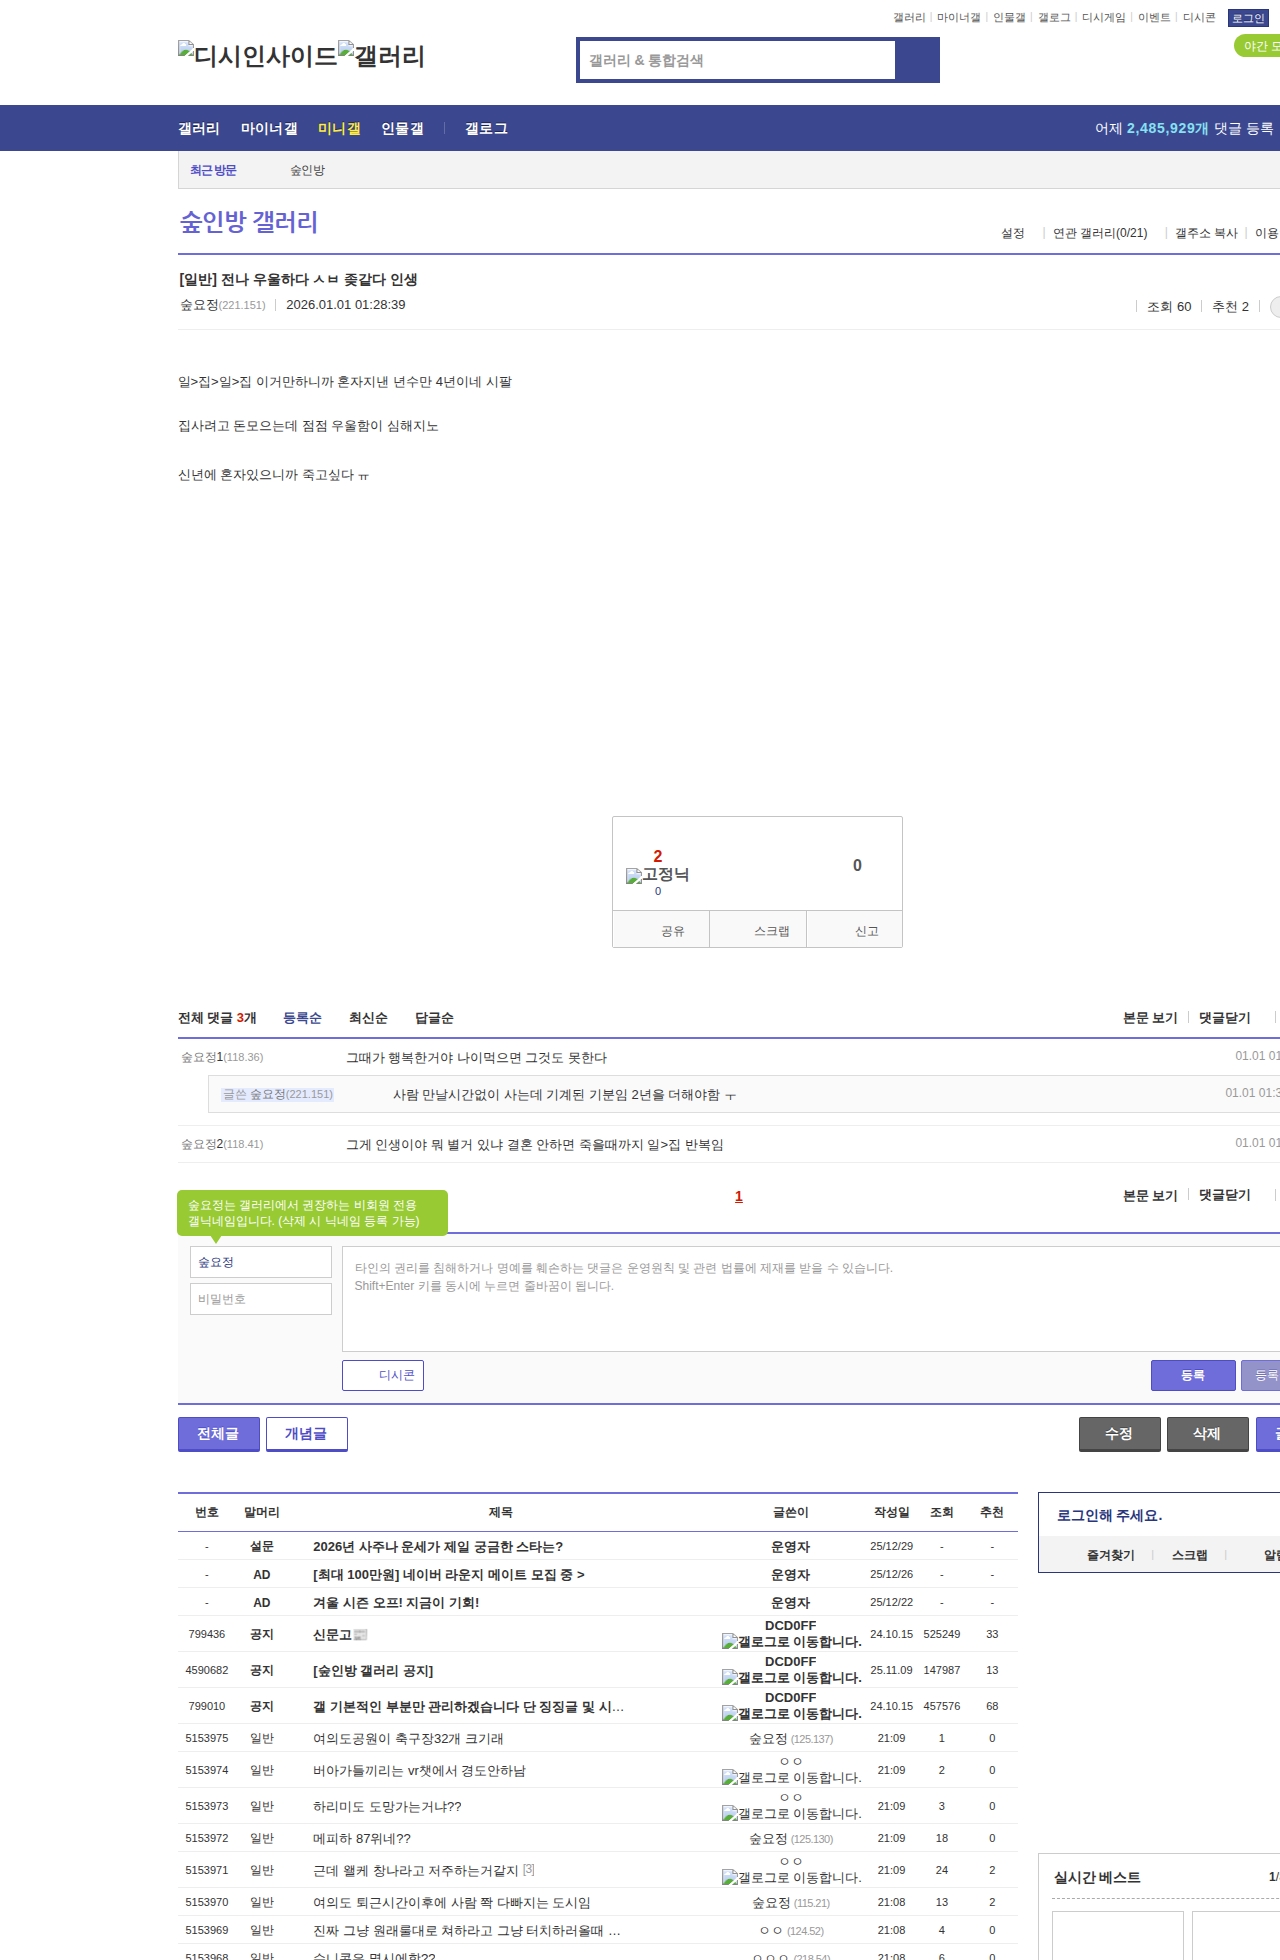This screenshot has width=1280, height=1960.
Task: Expand the 최근 방문 recent visits list
Action: click(x=213, y=171)
